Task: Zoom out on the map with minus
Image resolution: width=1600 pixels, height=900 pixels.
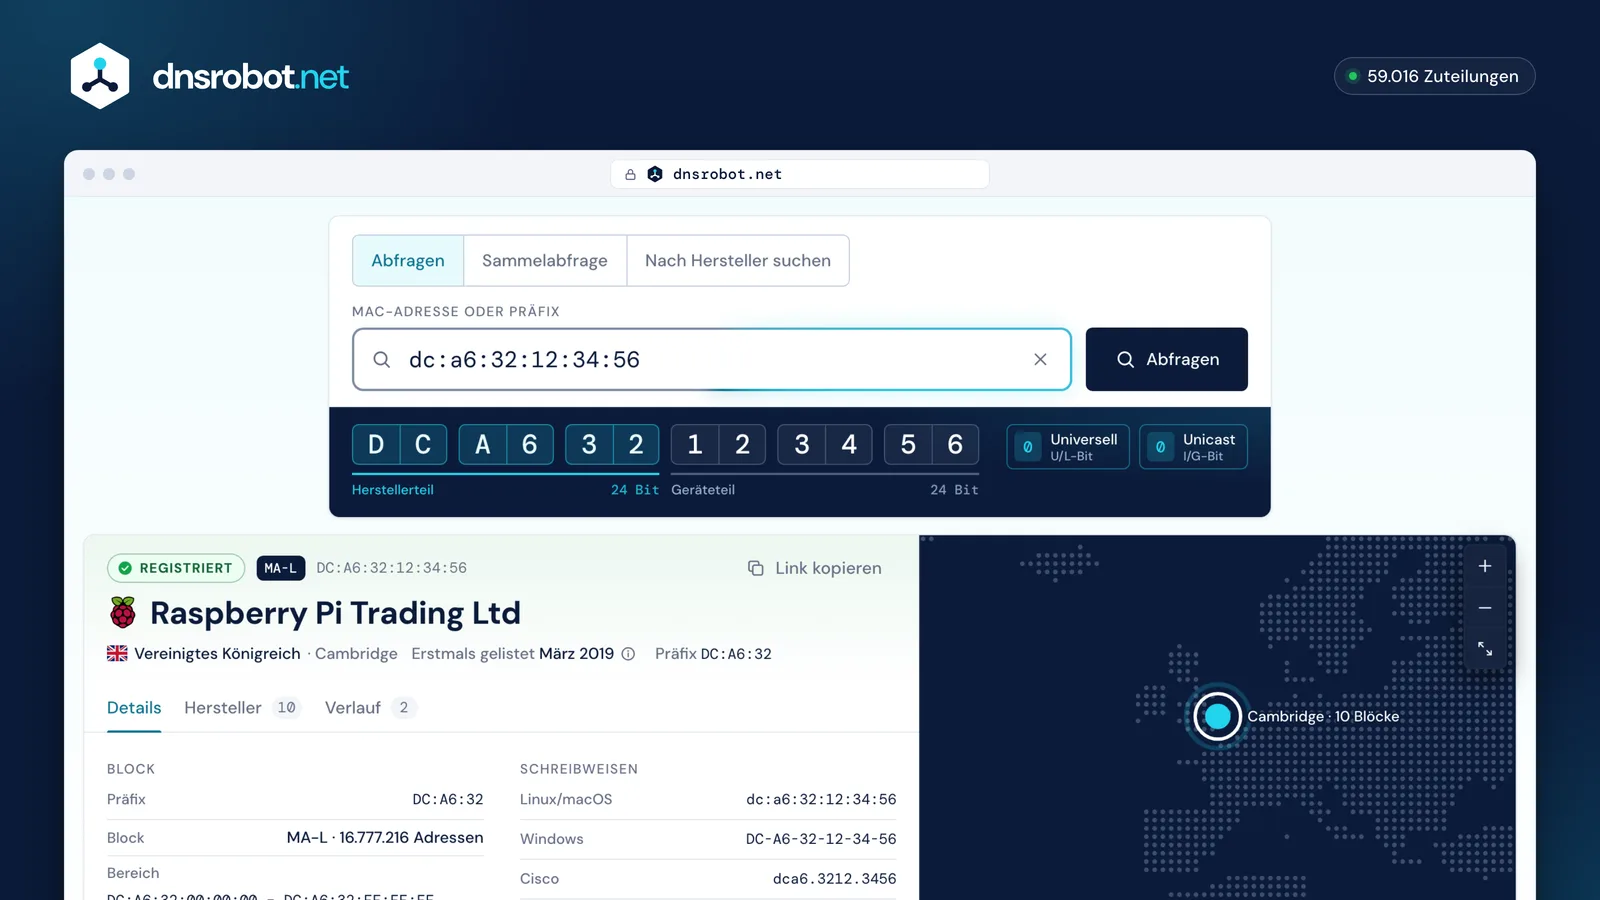Action: [x=1485, y=608]
